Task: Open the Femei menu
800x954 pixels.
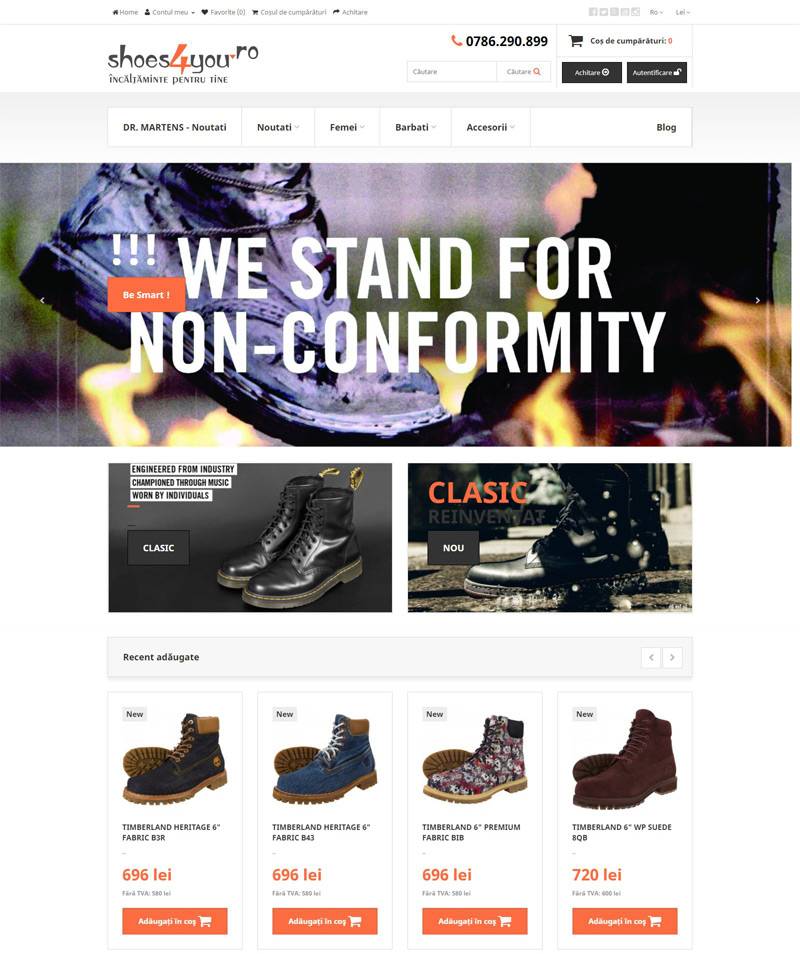Action: [x=347, y=127]
